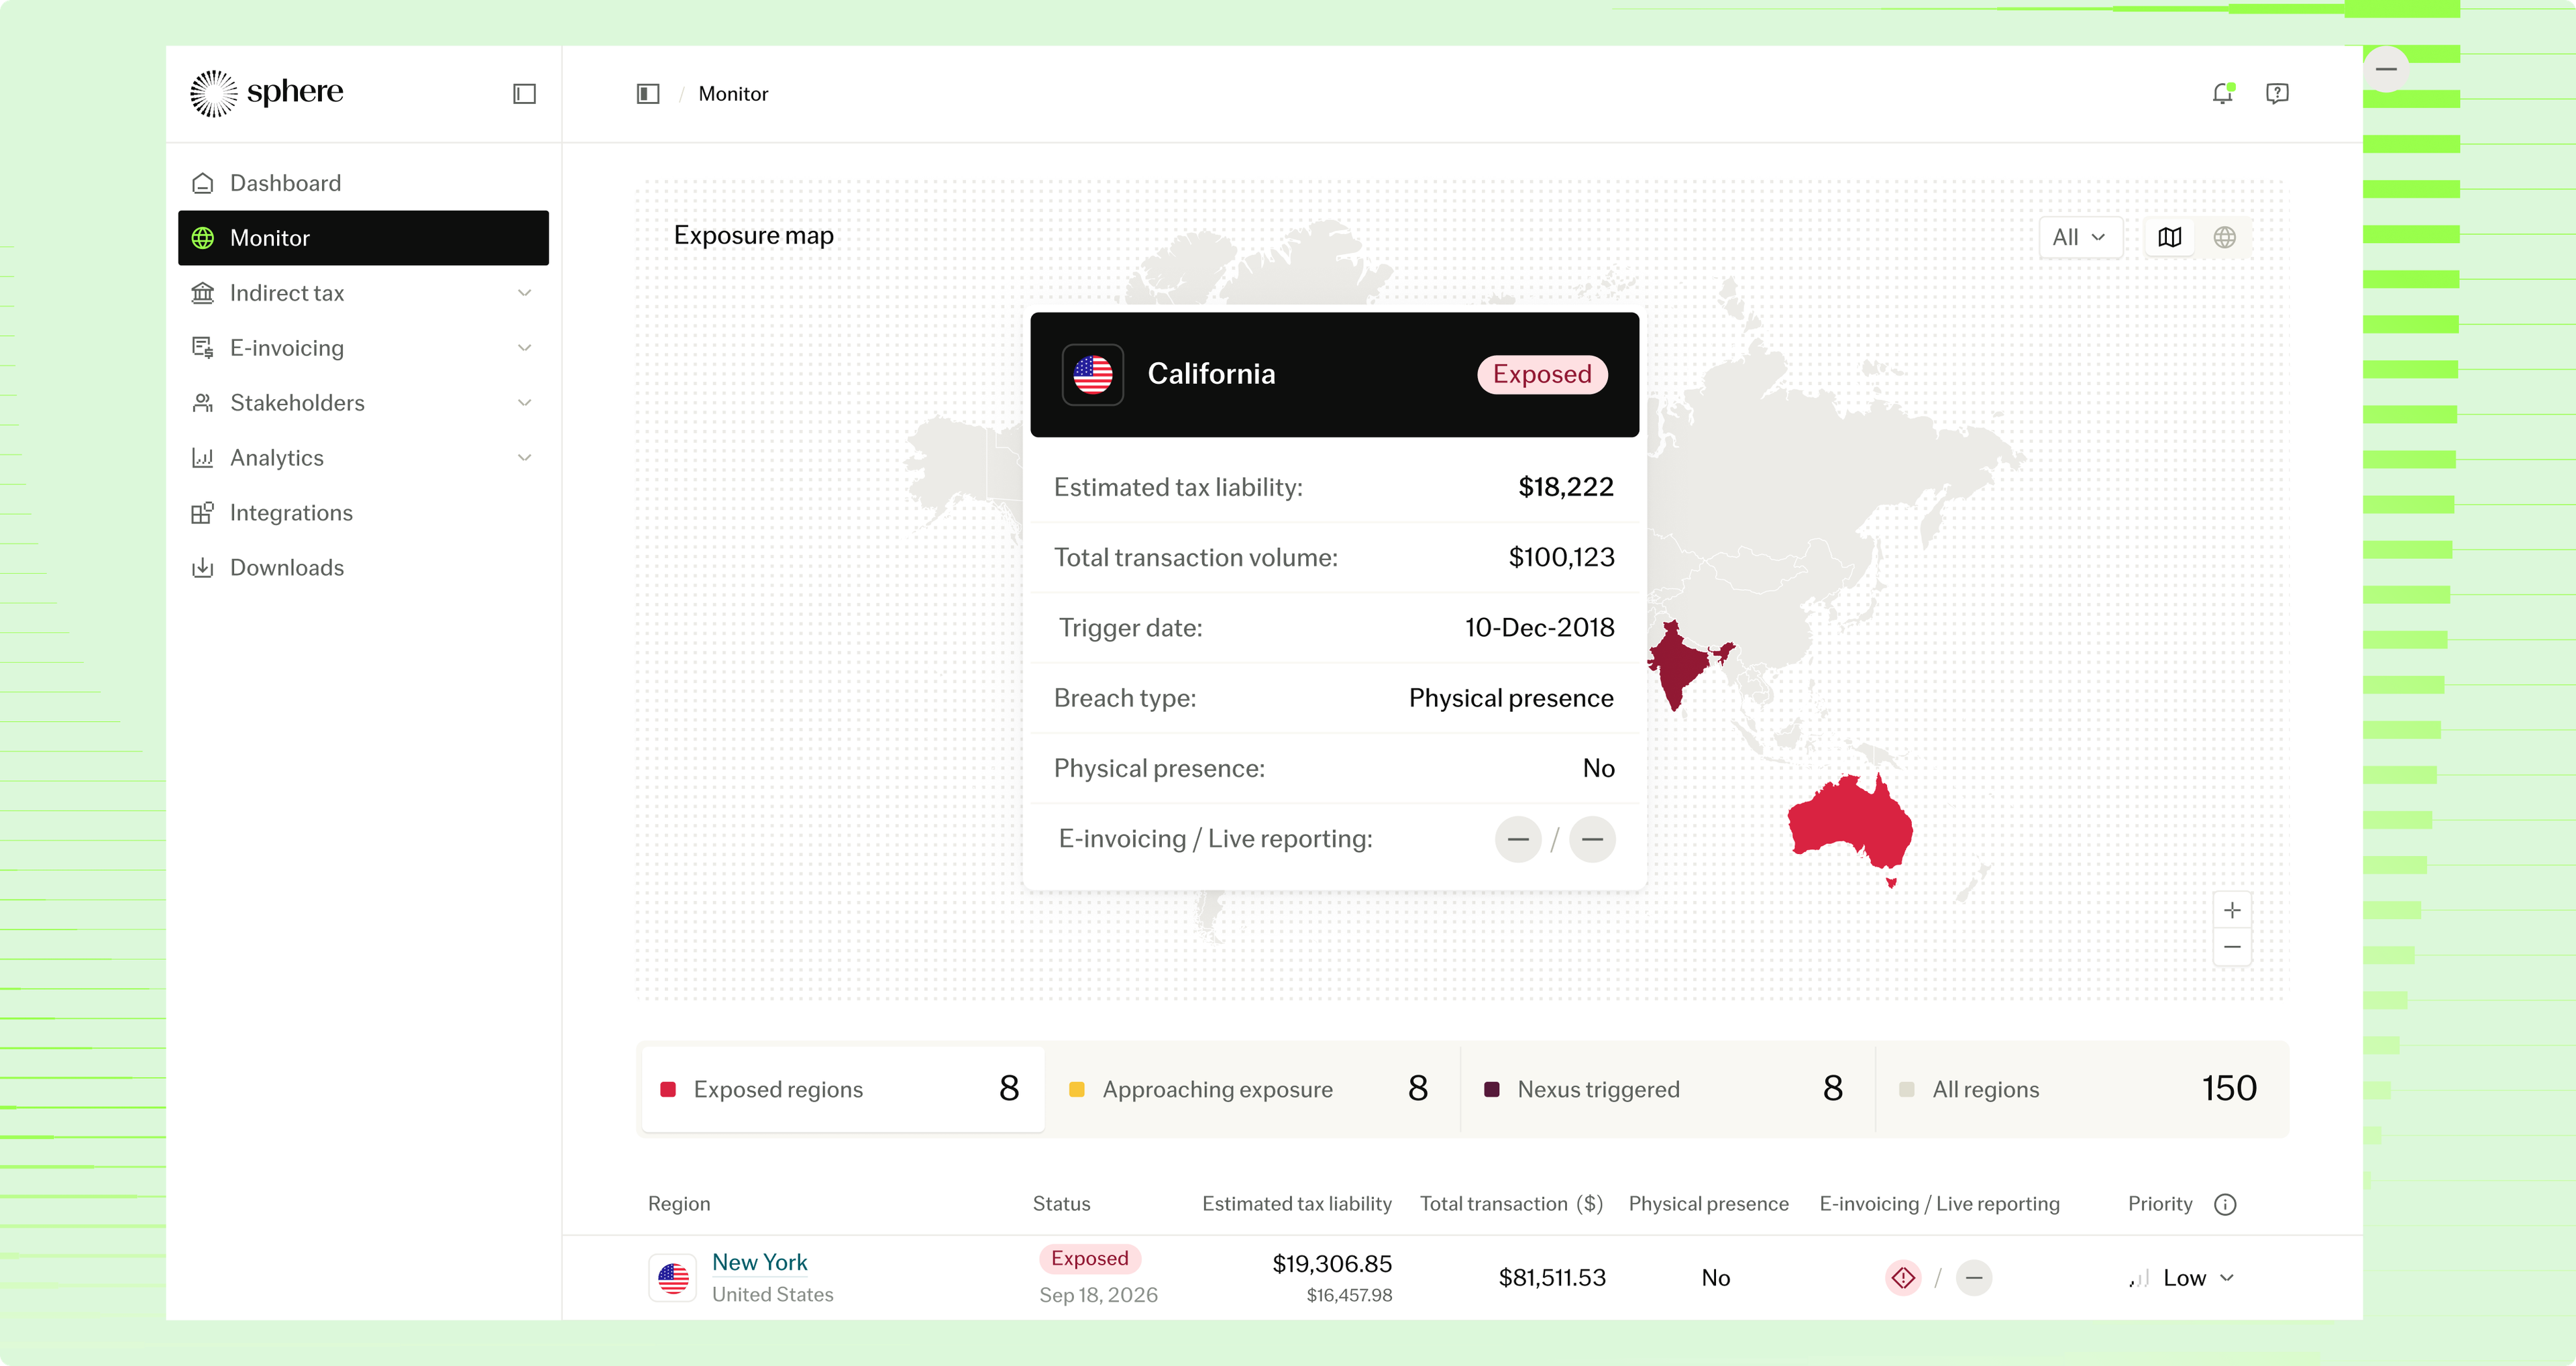Go to Downloads in sidebar

click(x=363, y=568)
